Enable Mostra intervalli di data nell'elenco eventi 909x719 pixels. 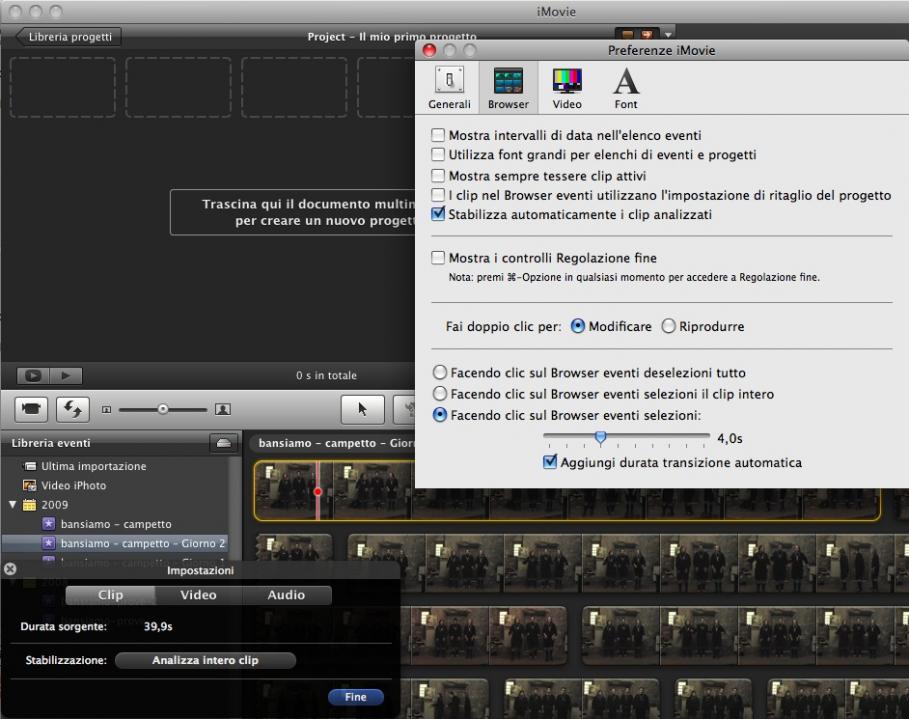[438, 135]
